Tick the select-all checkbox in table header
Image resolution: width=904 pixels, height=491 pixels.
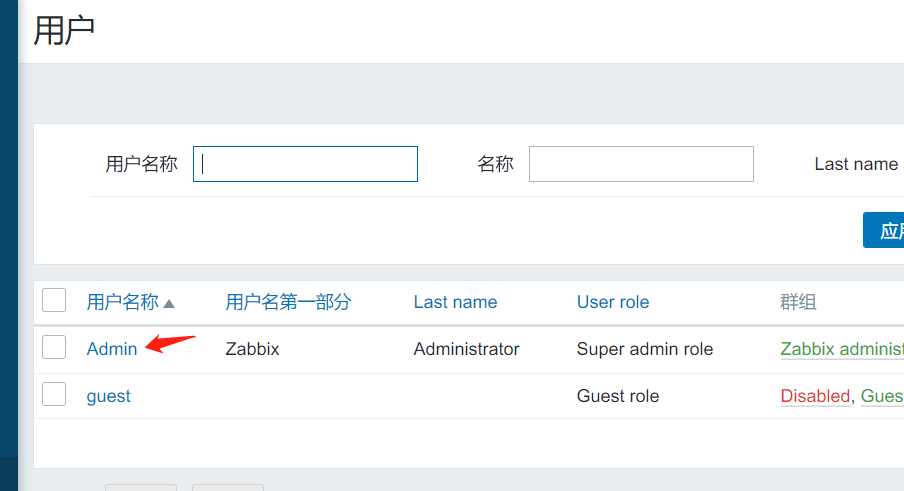point(54,300)
